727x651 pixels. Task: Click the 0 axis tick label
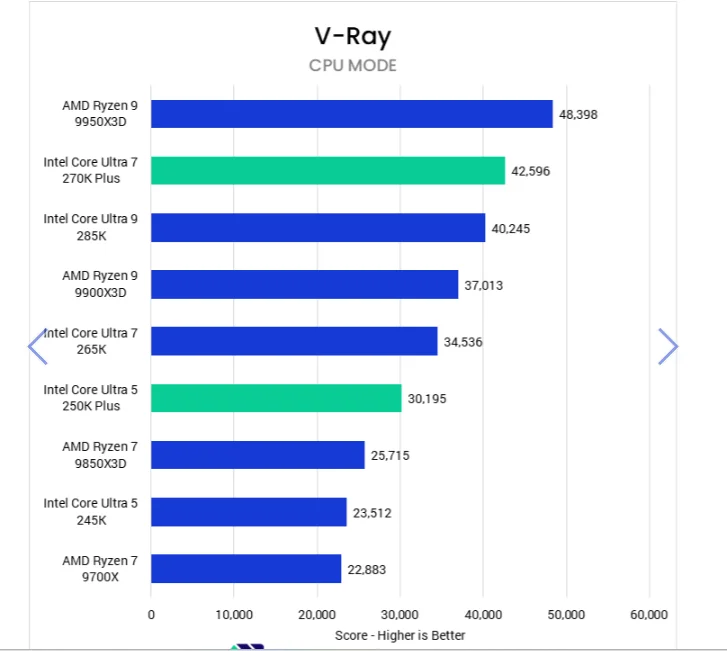(x=151, y=615)
